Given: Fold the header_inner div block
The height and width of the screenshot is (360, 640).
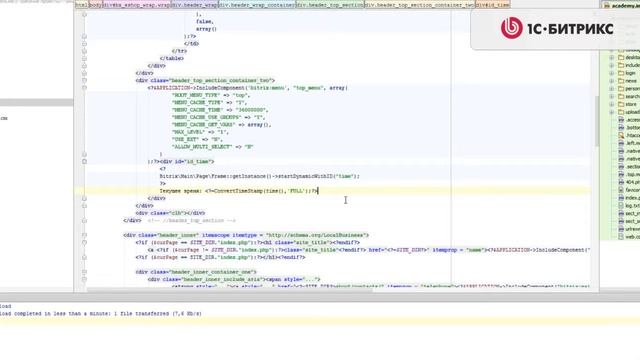Looking at the screenshot, I should pyautogui.click(x=84, y=235).
